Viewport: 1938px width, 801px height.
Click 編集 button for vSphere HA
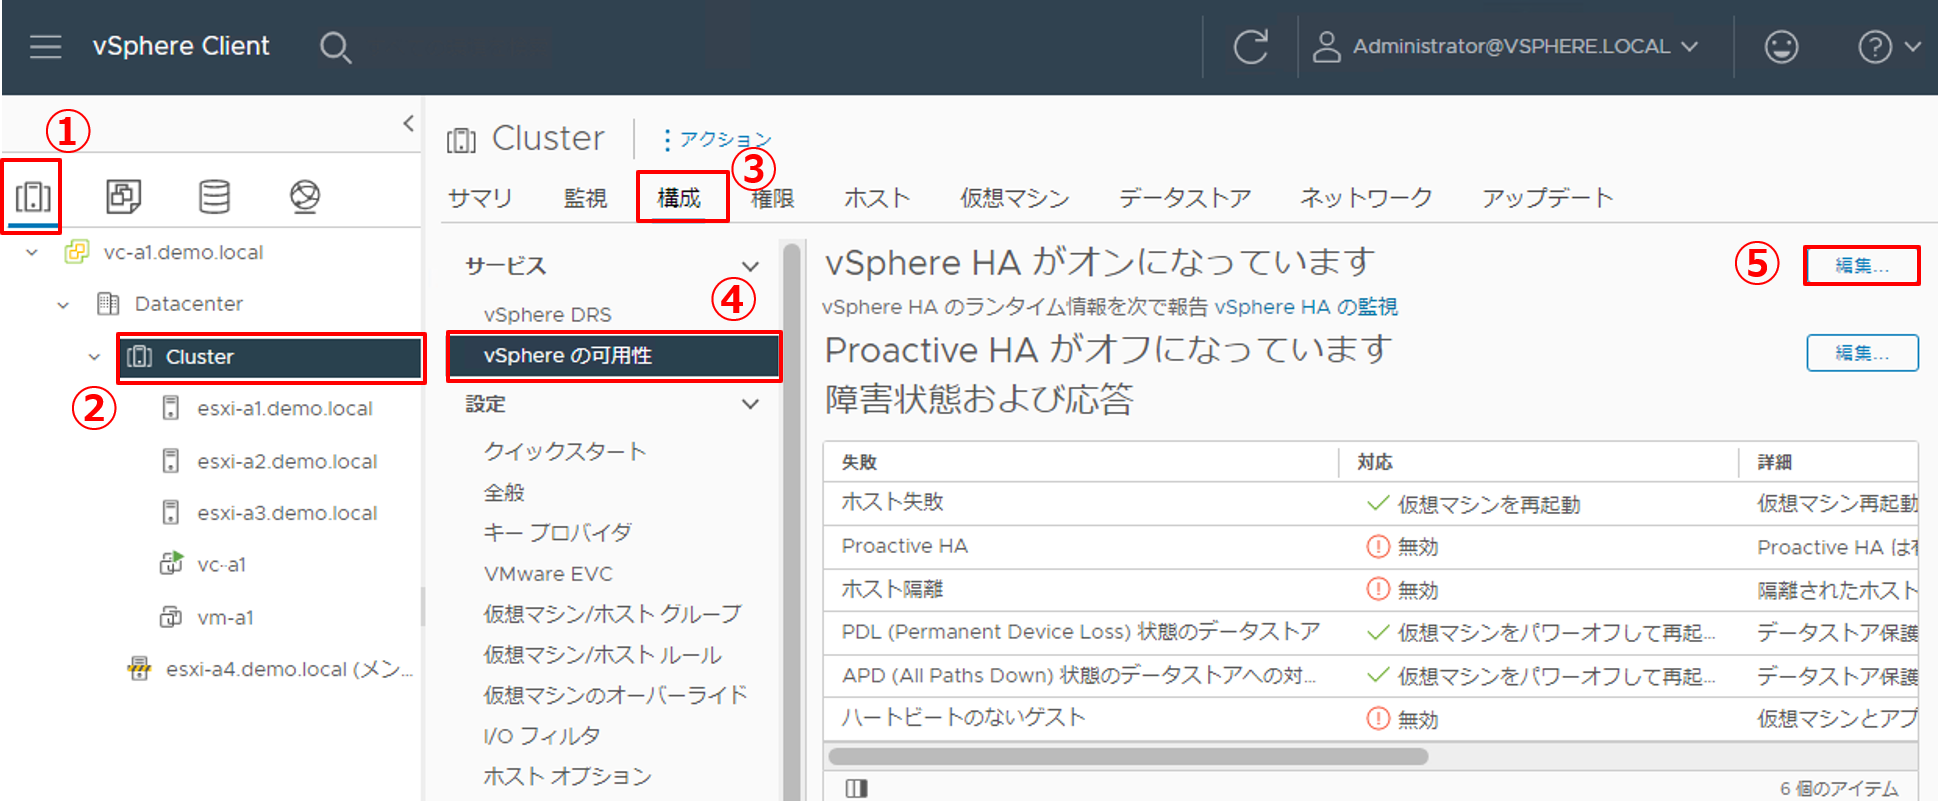click(x=1862, y=266)
